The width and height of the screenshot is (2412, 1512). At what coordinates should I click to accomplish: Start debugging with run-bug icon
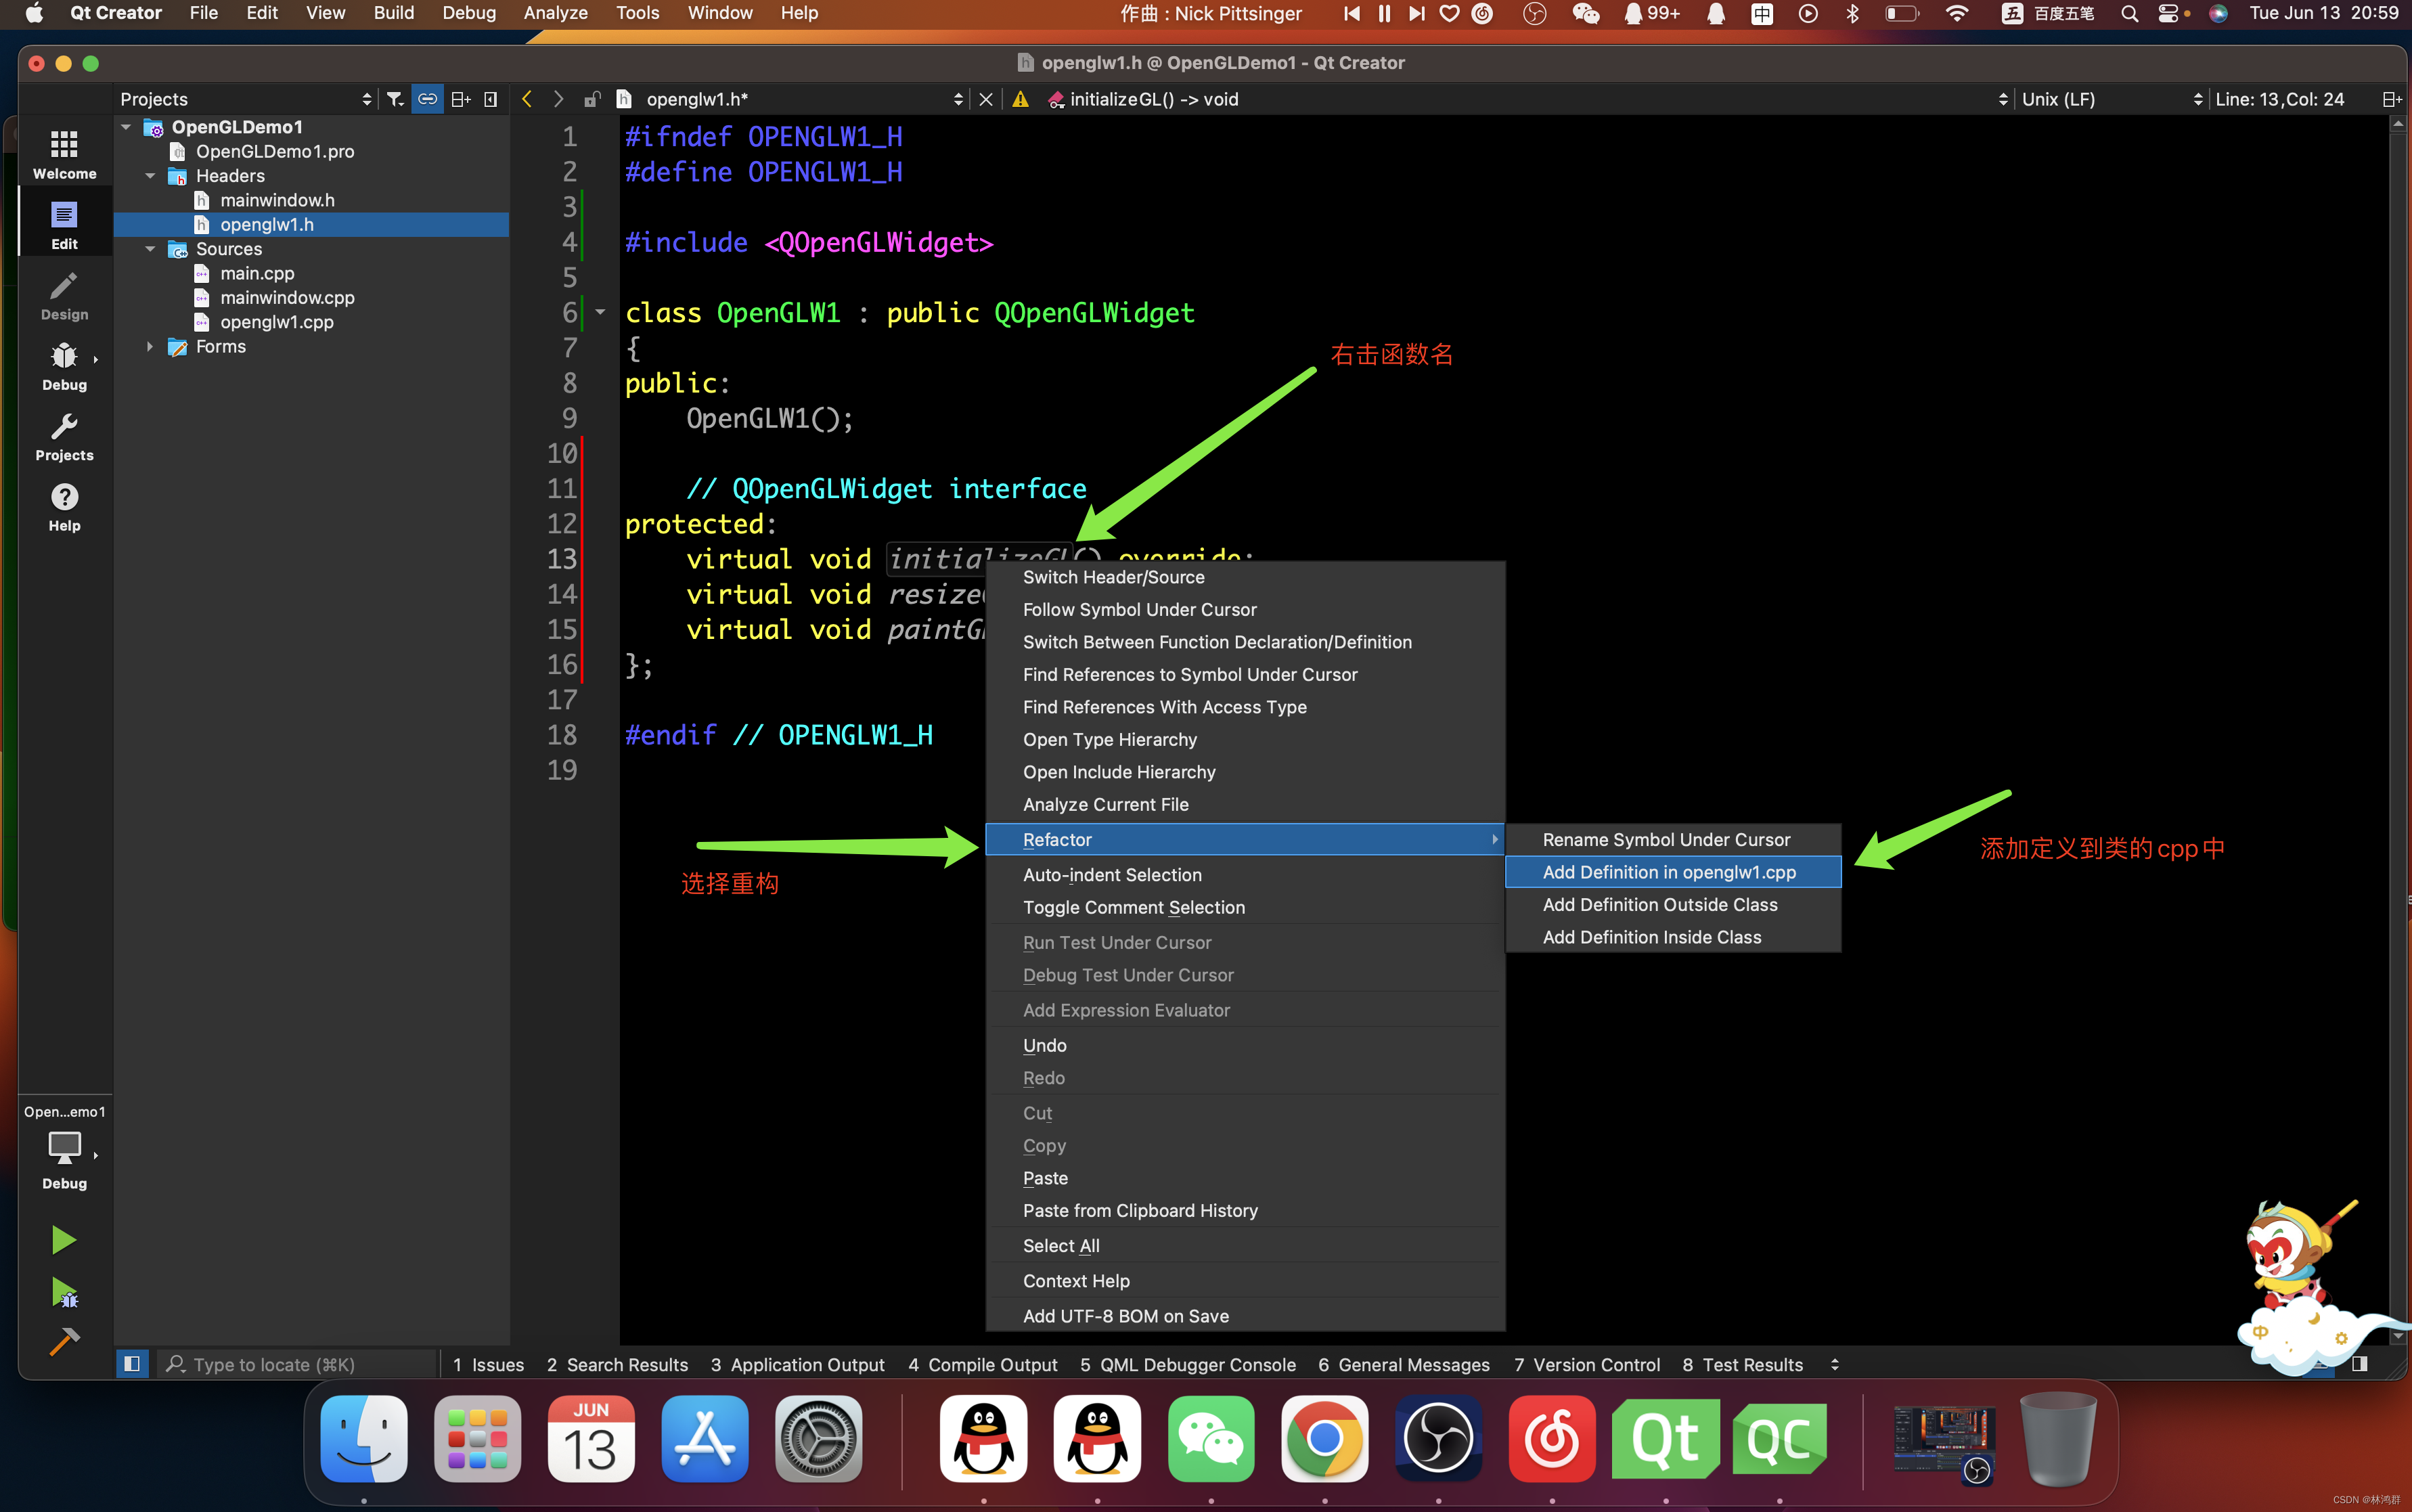64,1292
